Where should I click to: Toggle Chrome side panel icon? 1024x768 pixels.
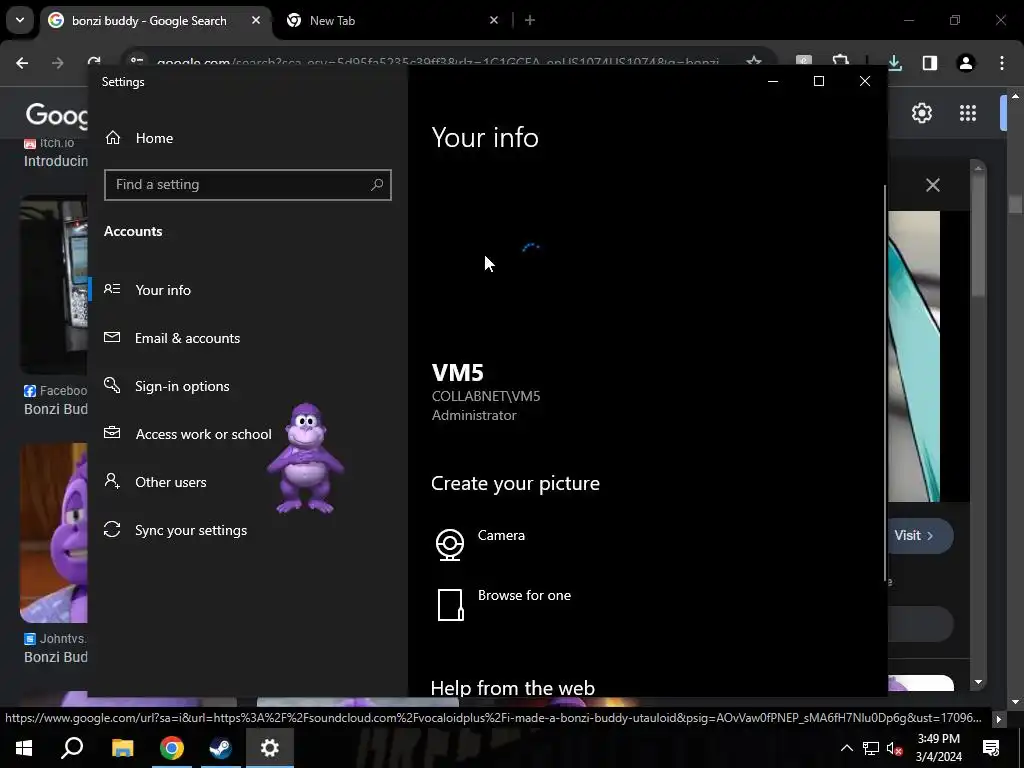pos(930,63)
